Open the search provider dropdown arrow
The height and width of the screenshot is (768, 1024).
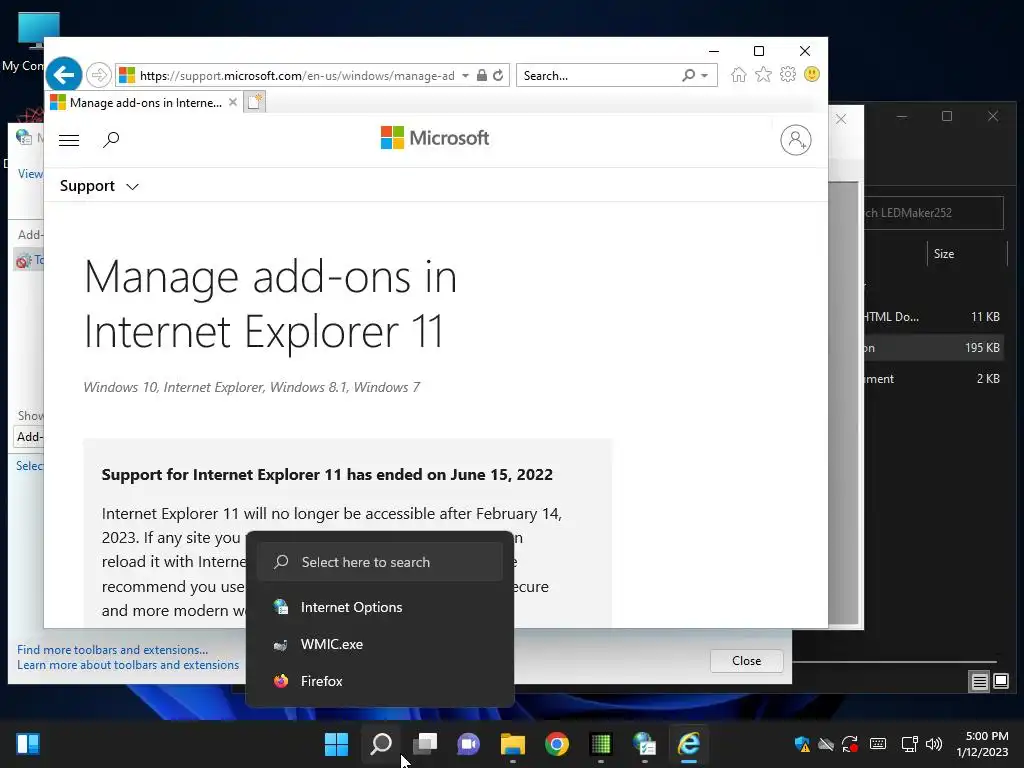coord(705,76)
